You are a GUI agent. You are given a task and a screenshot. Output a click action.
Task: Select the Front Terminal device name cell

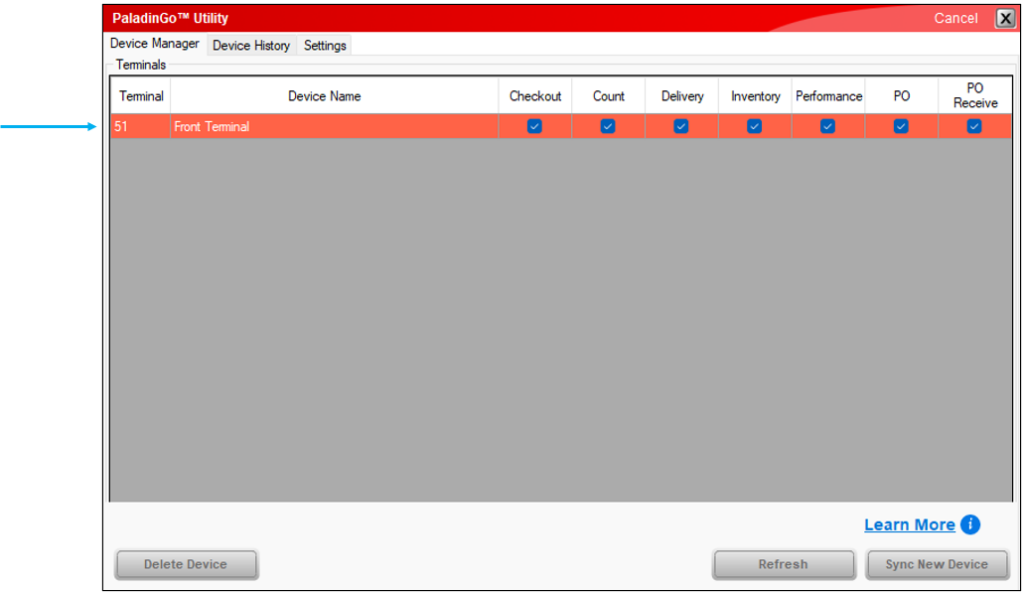(334, 127)
